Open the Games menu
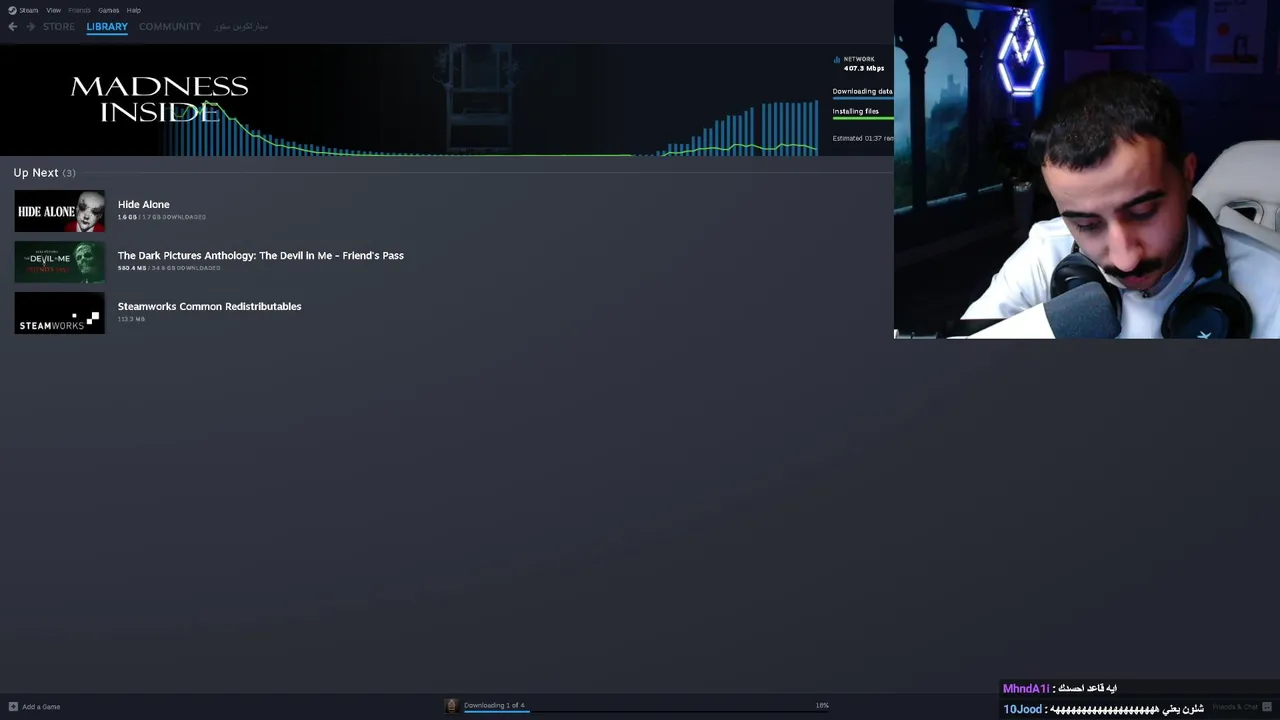1280x720 pixels. pos(108,10)
